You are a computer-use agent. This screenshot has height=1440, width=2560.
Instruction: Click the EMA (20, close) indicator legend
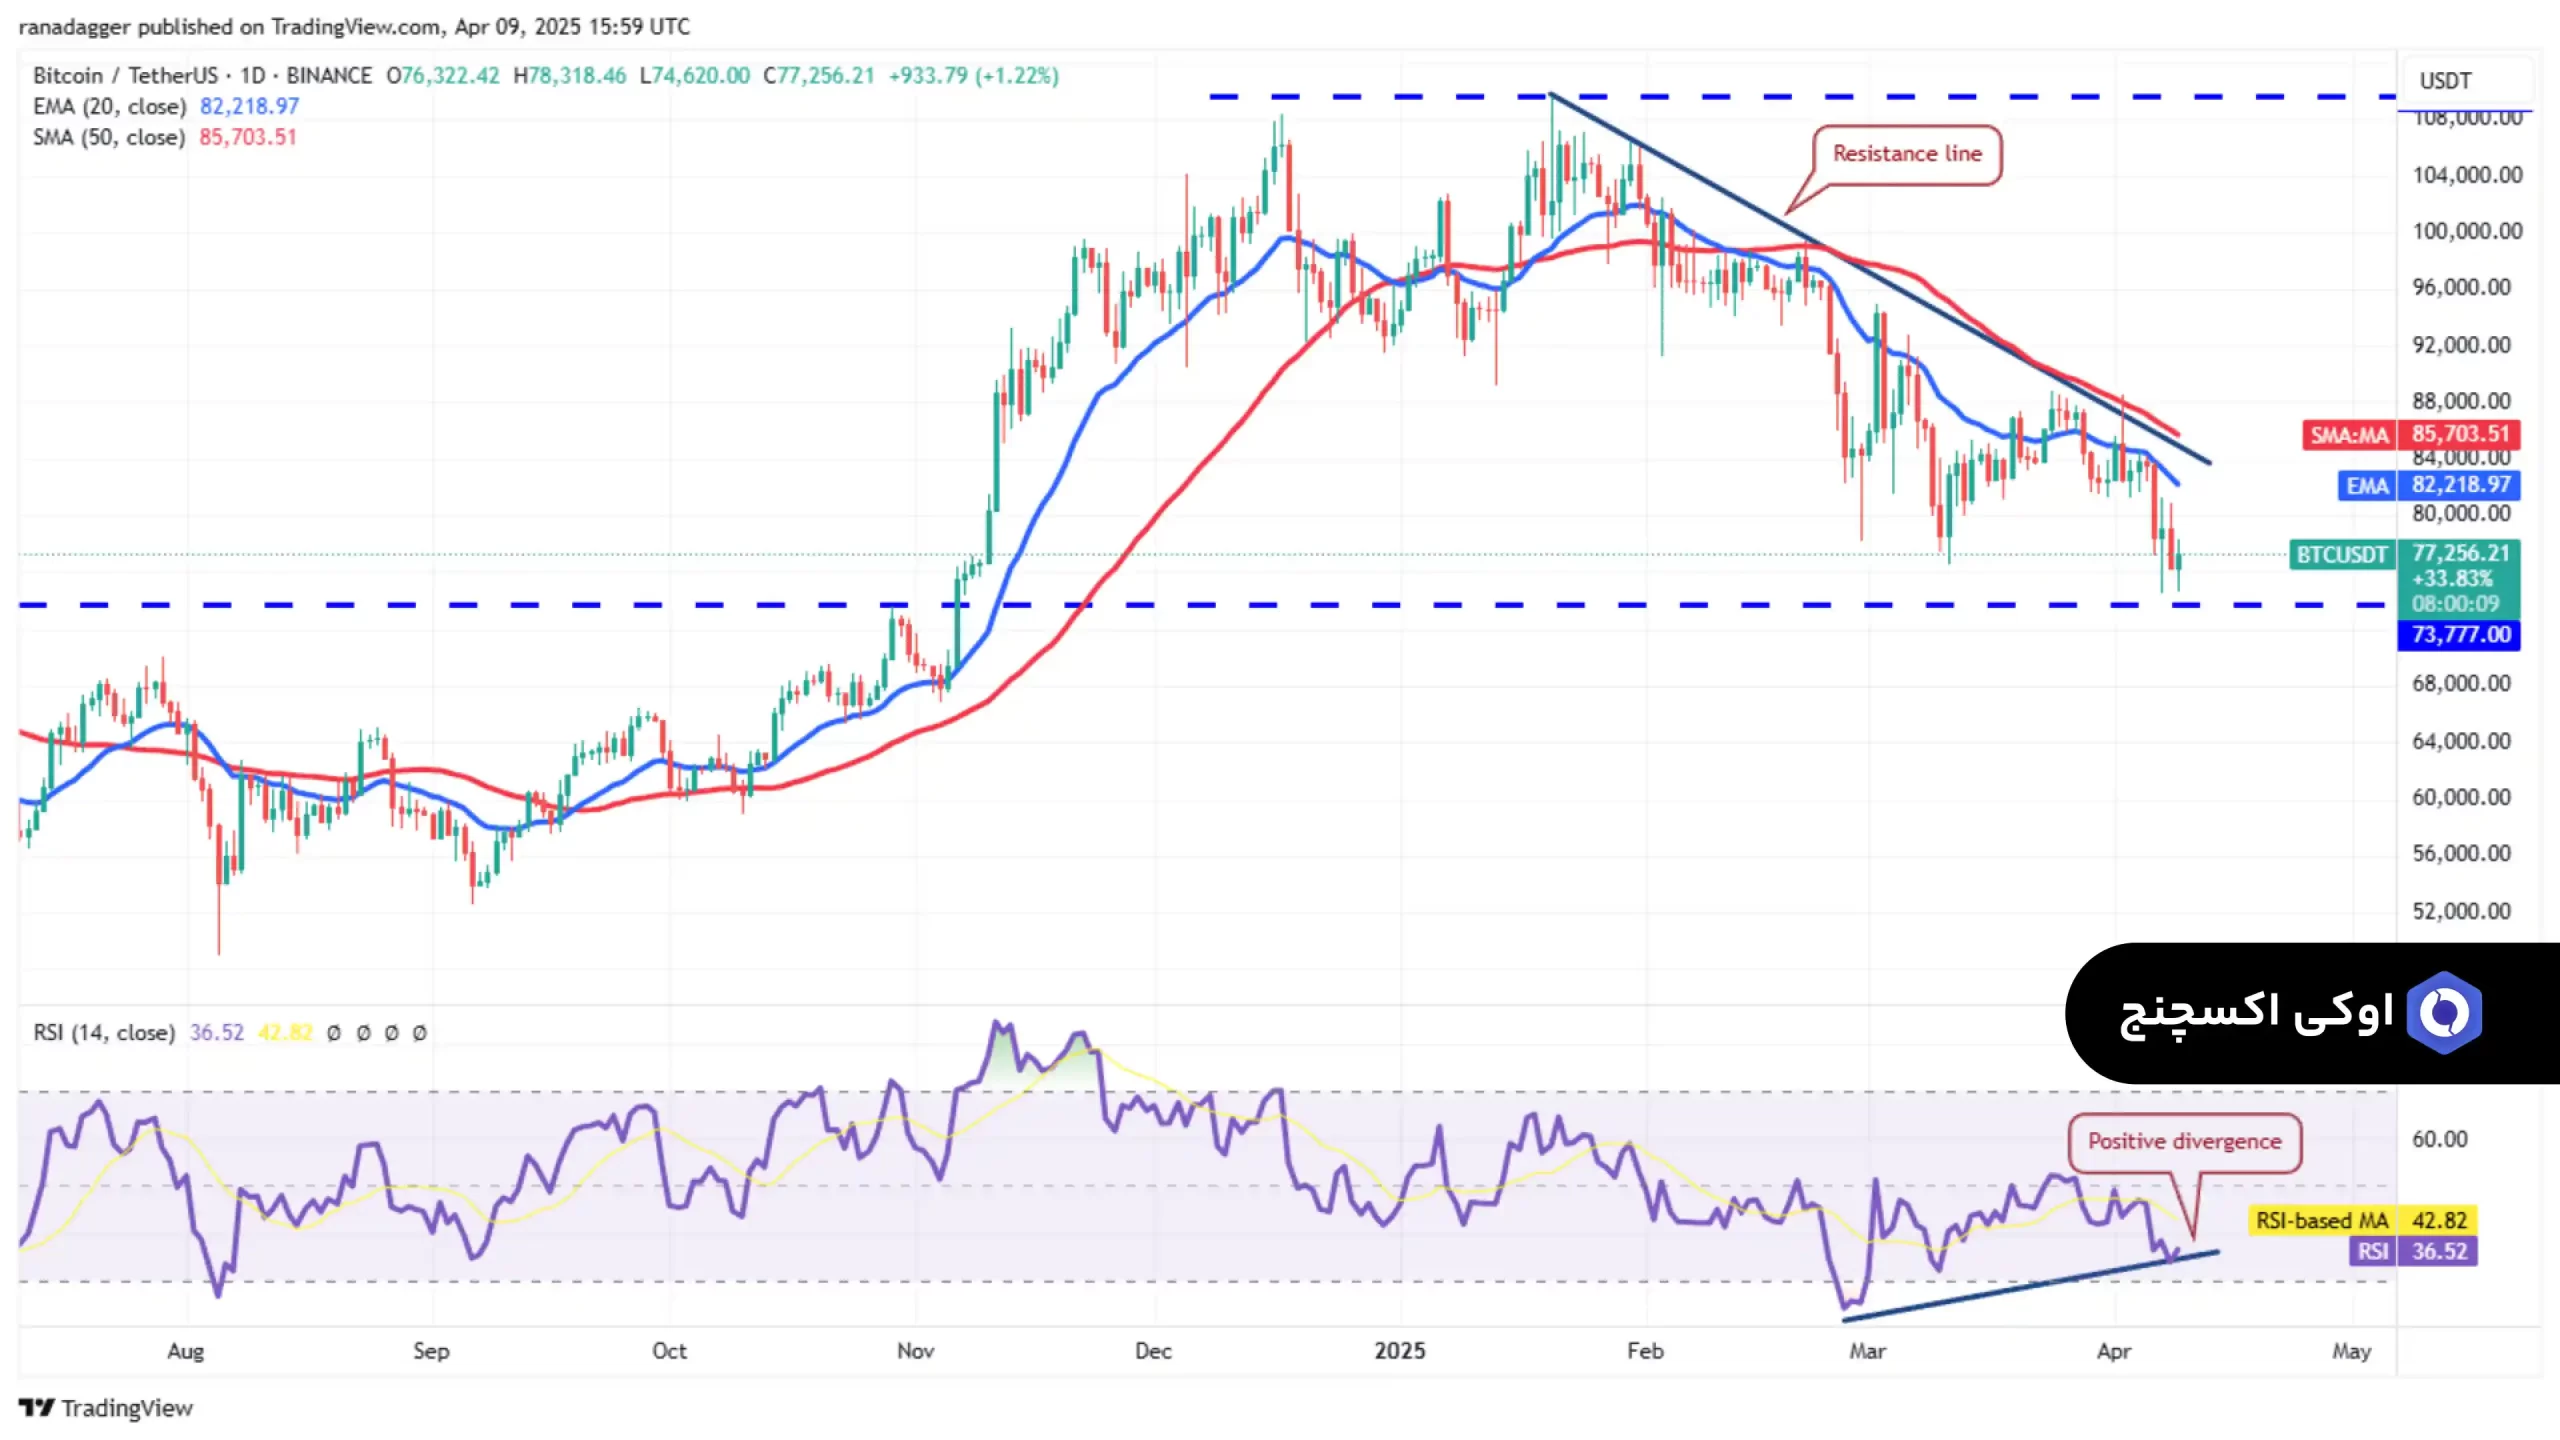pyautogui.click(x=110, y=106)
